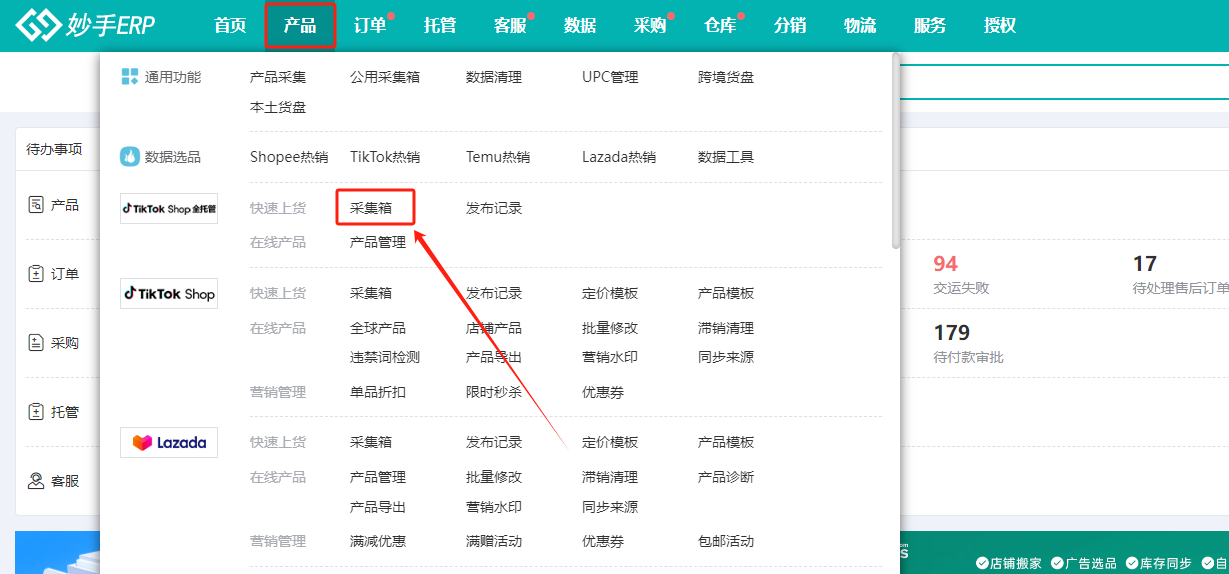This screenshot has height=574, width=1229.
Task: Open 数据清理
Action: [x=494, y=77]
